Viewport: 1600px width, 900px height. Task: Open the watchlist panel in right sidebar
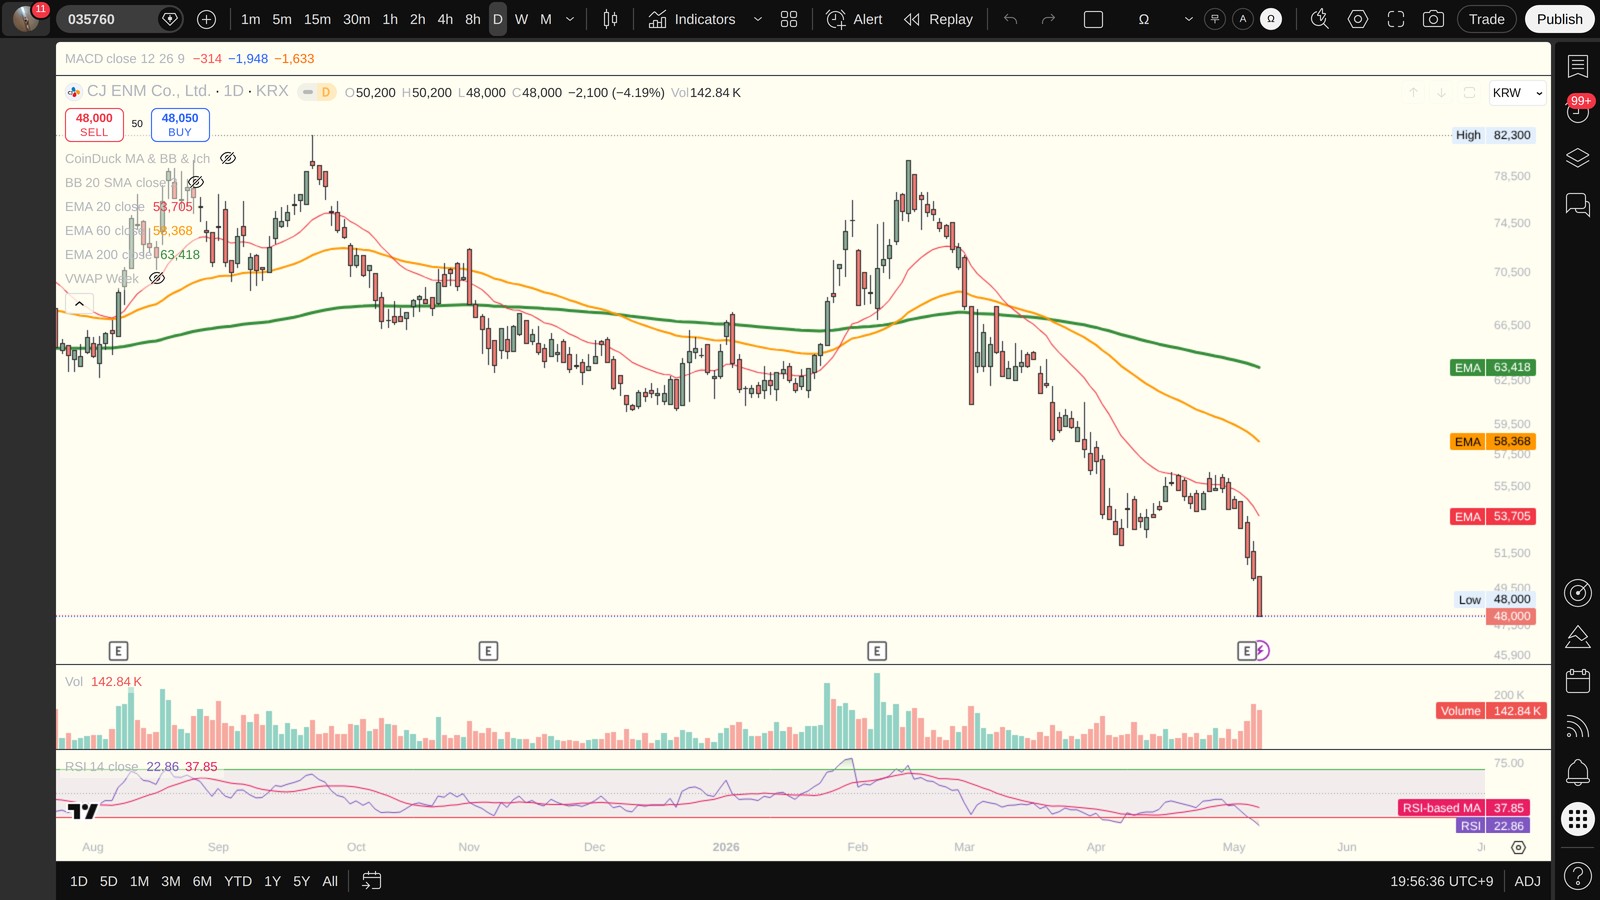[x=1578, y=66]
